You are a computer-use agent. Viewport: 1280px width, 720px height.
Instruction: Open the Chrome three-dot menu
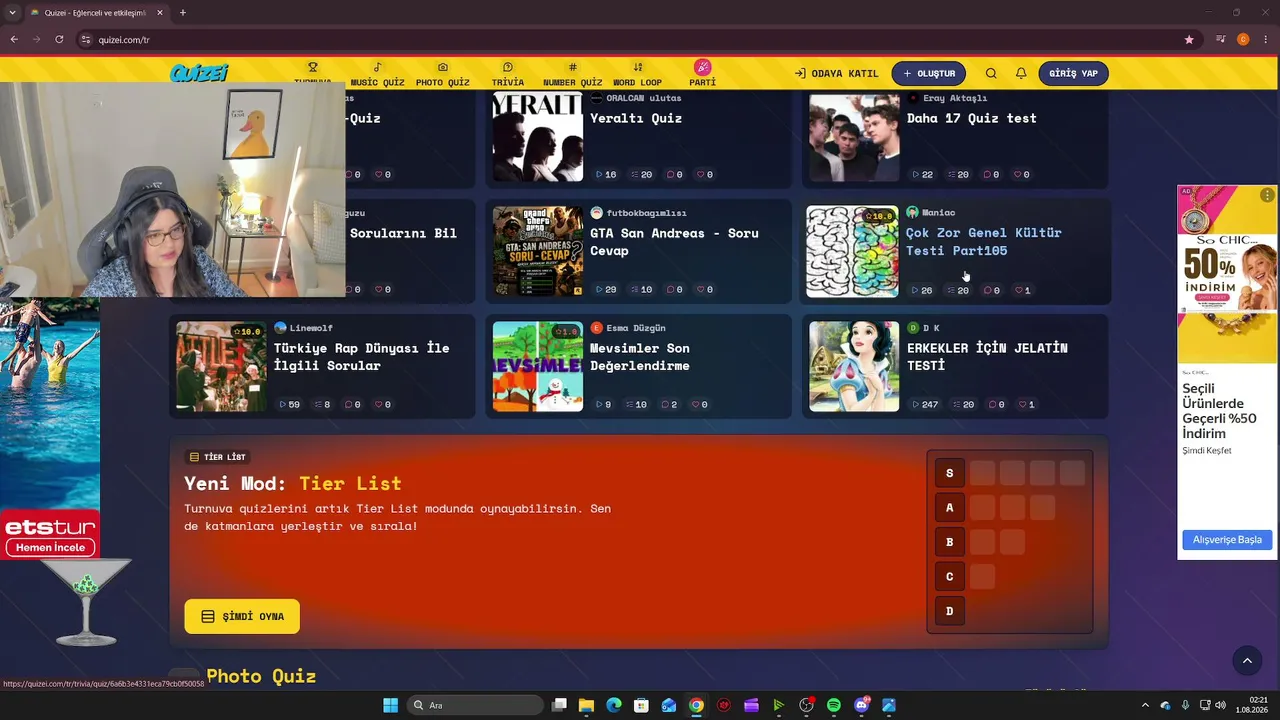point(1265,40)
